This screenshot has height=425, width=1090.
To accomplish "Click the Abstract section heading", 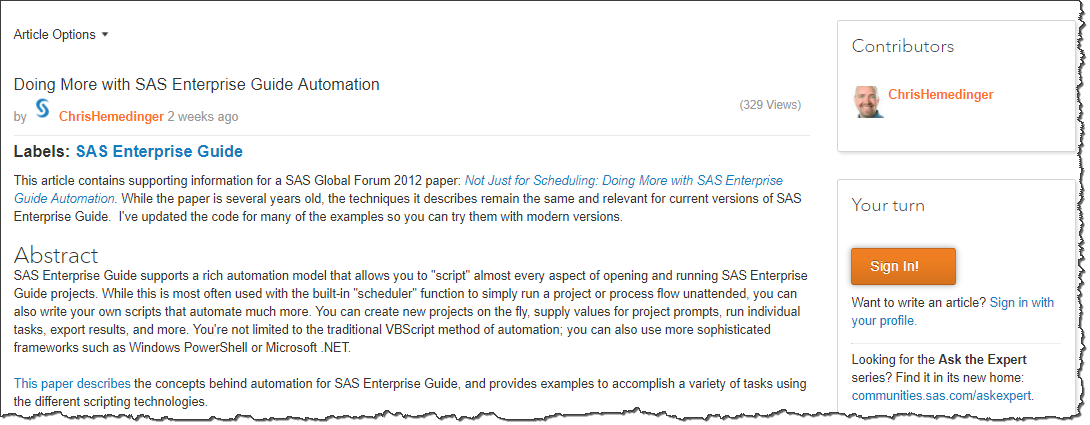I will (56, 255).
